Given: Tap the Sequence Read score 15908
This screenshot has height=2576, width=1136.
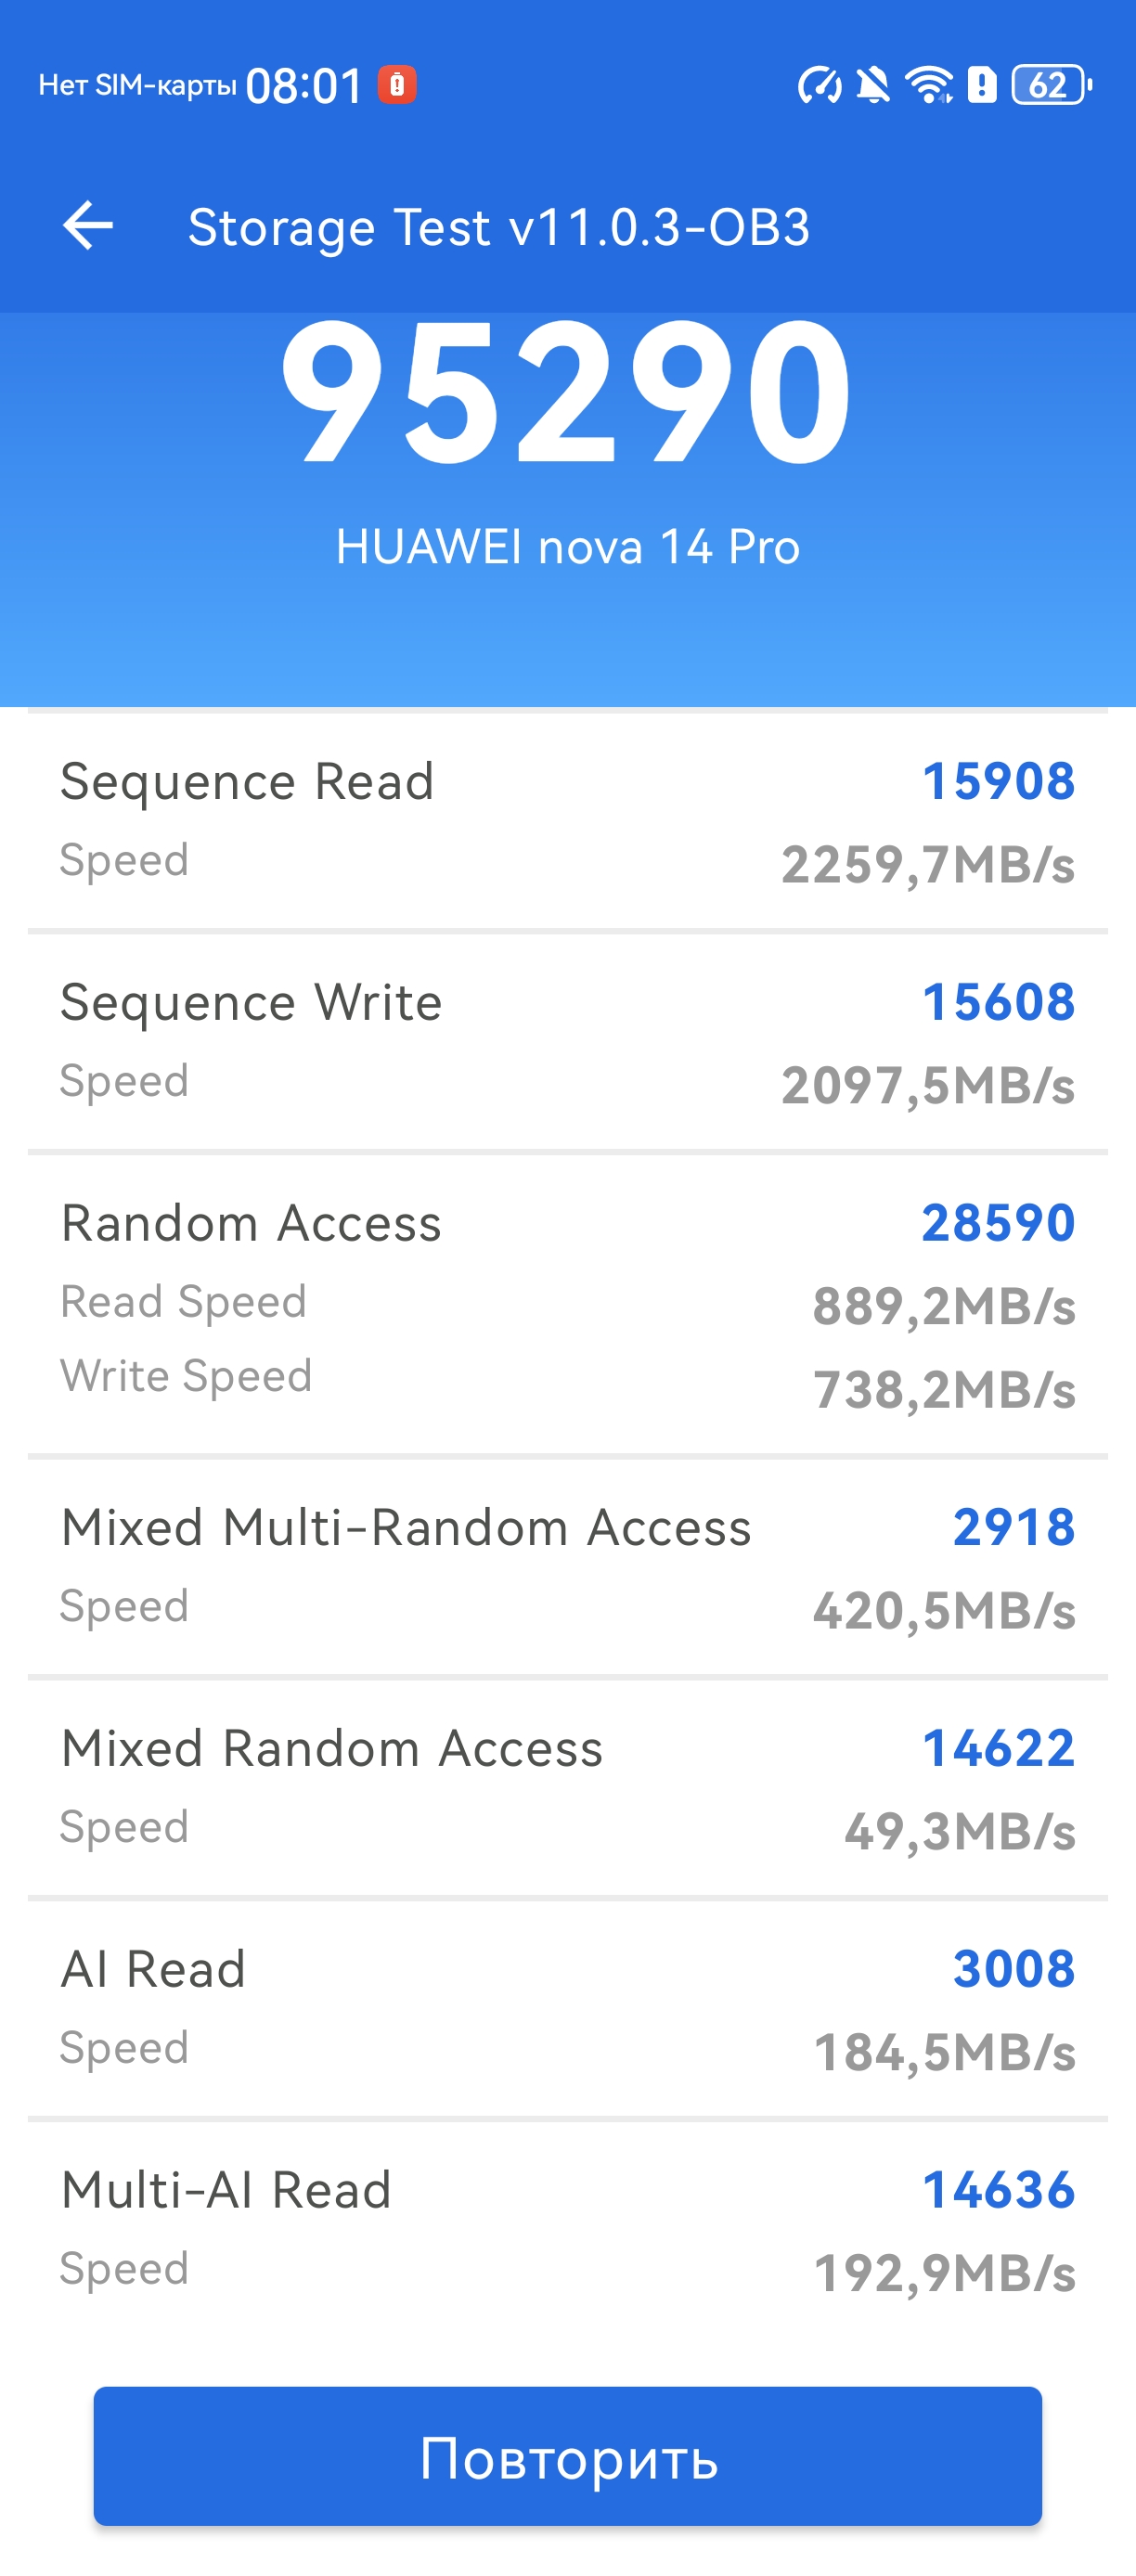Looking at the screenshot, I should 997,781.
